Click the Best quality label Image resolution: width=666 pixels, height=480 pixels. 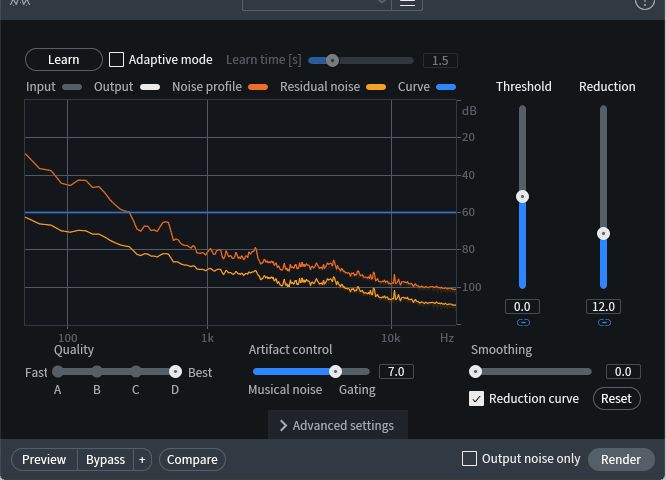click(200, 373)
